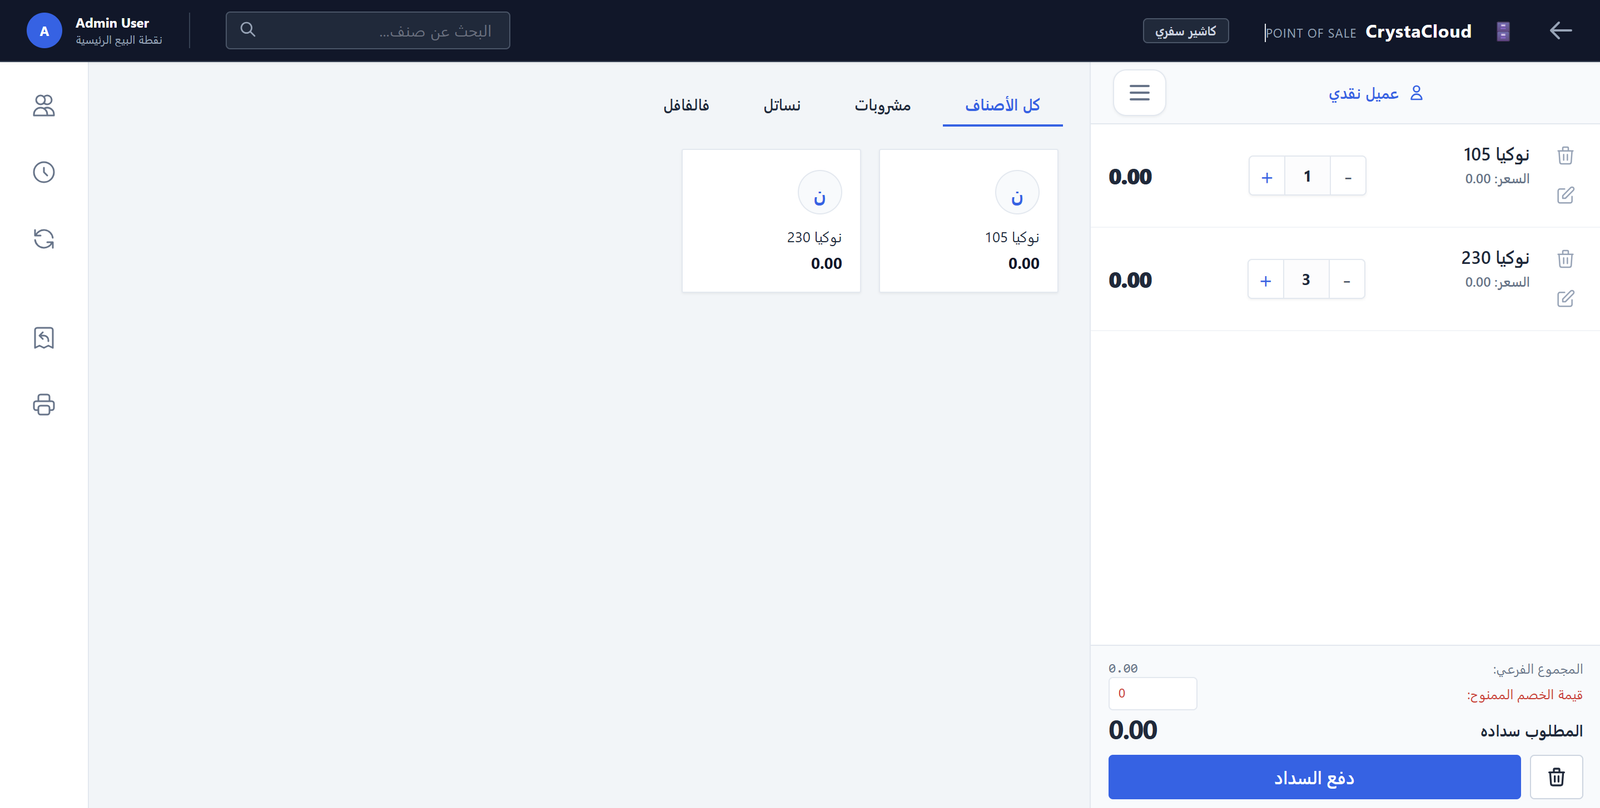The width and height of the screenshot is (1600, 808).
Task: Click the Admin User name text
Action: click(x=112, y=23)
